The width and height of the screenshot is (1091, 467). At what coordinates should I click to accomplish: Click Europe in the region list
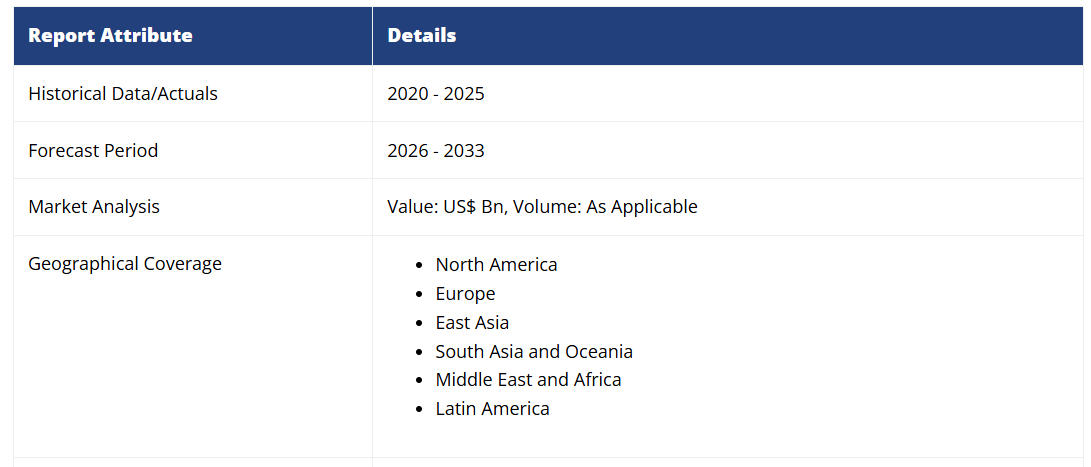point(465,294)
